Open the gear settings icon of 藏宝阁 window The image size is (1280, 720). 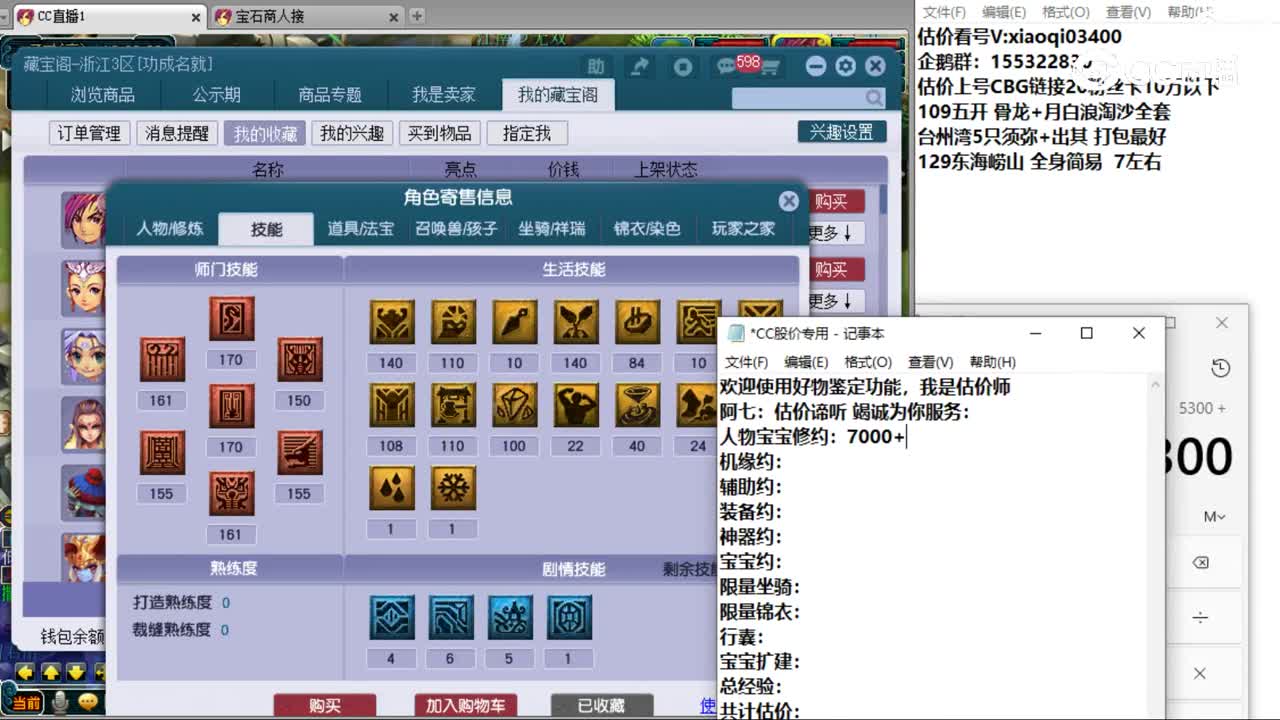pos(846,66)
